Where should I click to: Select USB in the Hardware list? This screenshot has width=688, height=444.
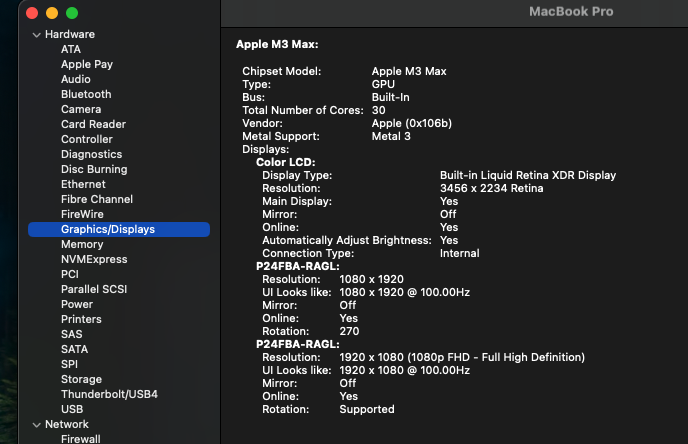coord(72,409)
